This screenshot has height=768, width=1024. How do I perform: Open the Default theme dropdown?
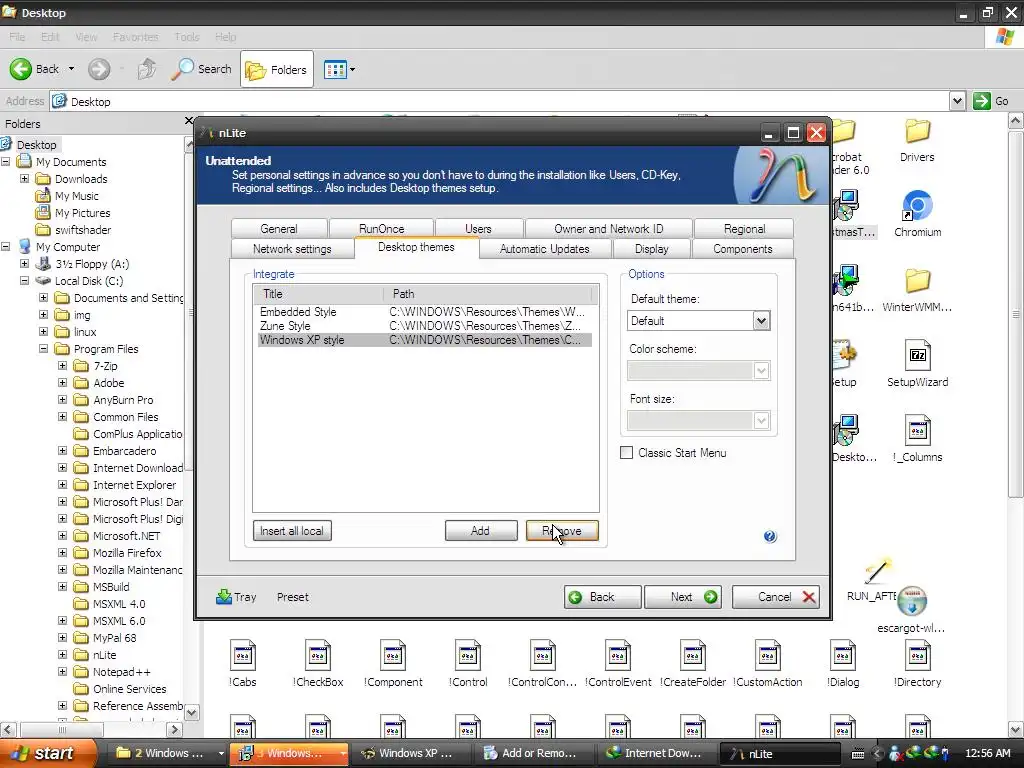pyautogui.click(x=761, y=321)
